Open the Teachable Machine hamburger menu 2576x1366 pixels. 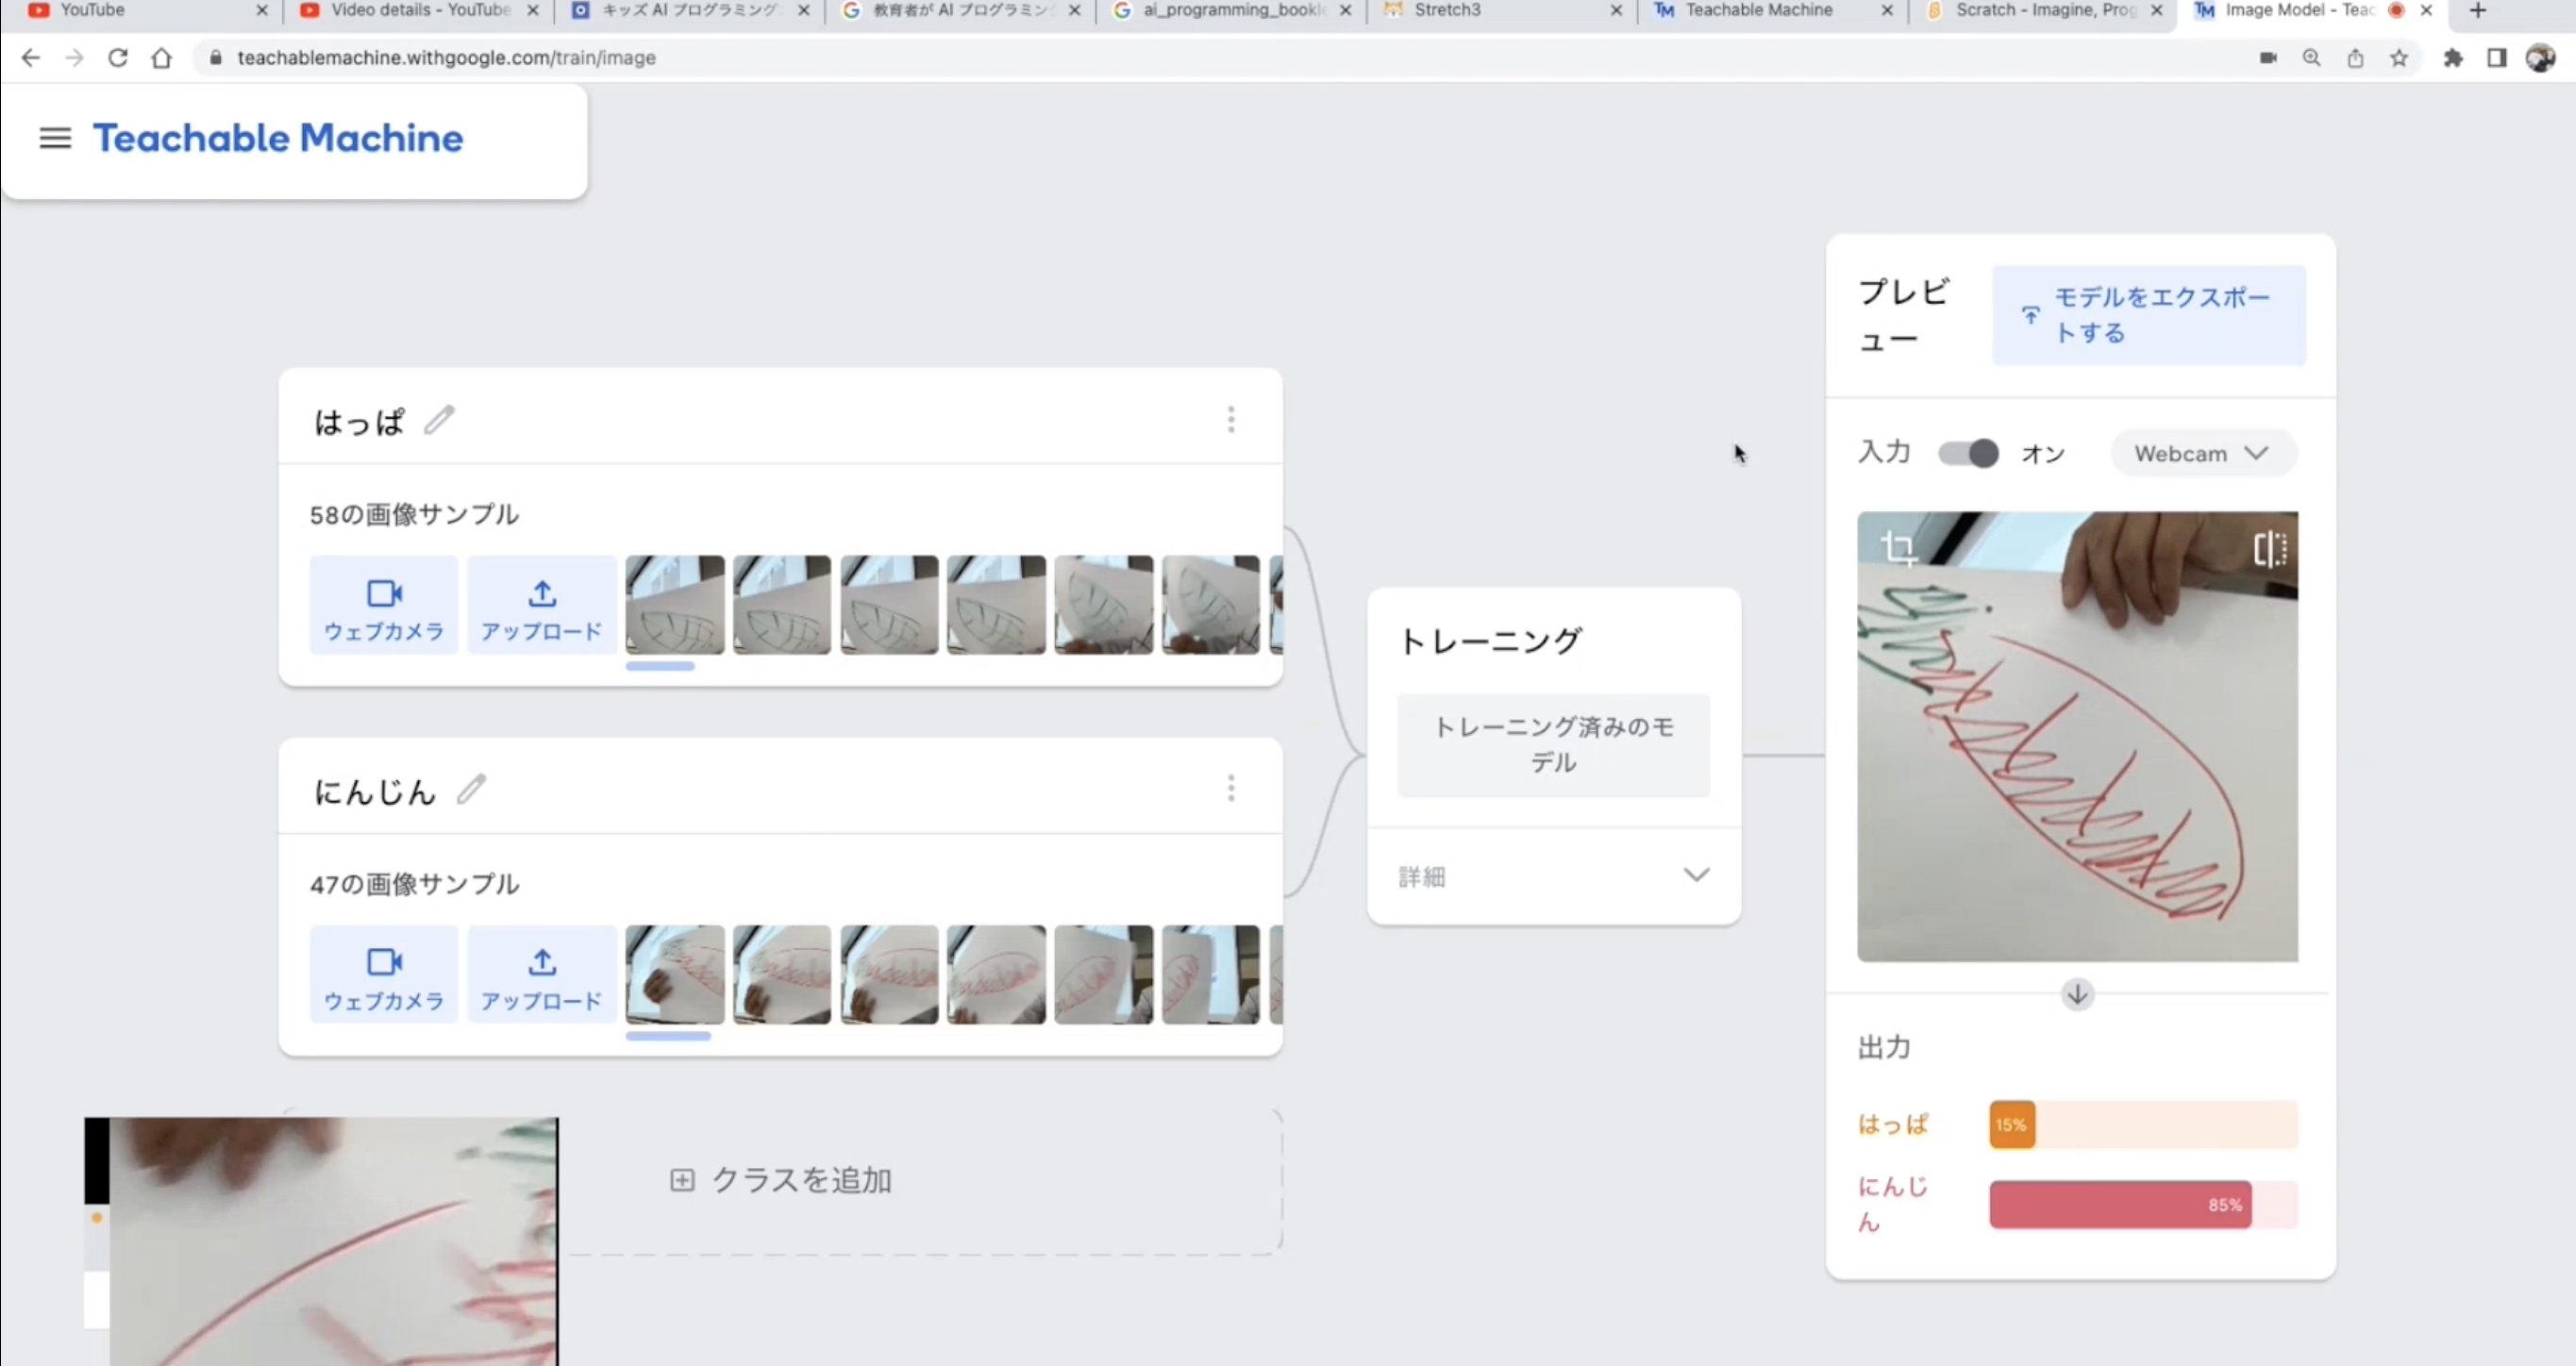tap(55, 138)
